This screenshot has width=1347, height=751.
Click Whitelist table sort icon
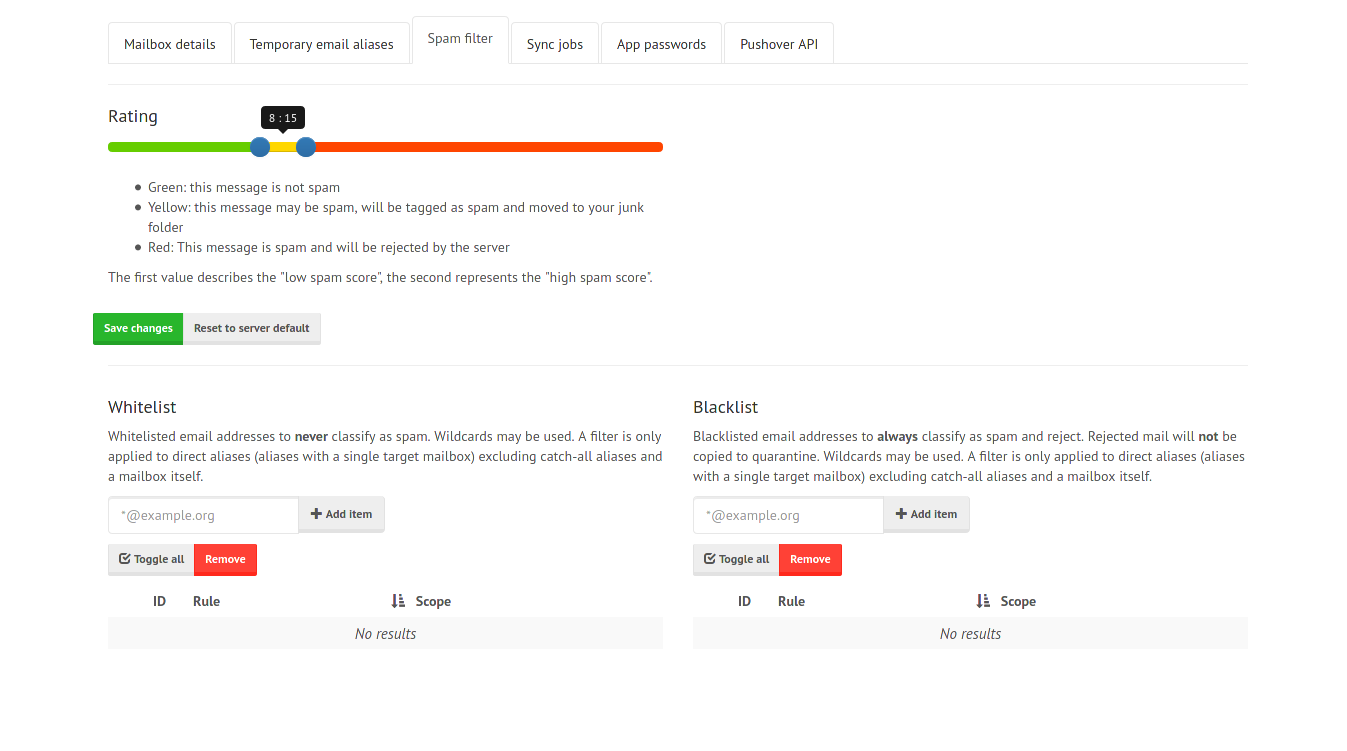tap(398, 601)
